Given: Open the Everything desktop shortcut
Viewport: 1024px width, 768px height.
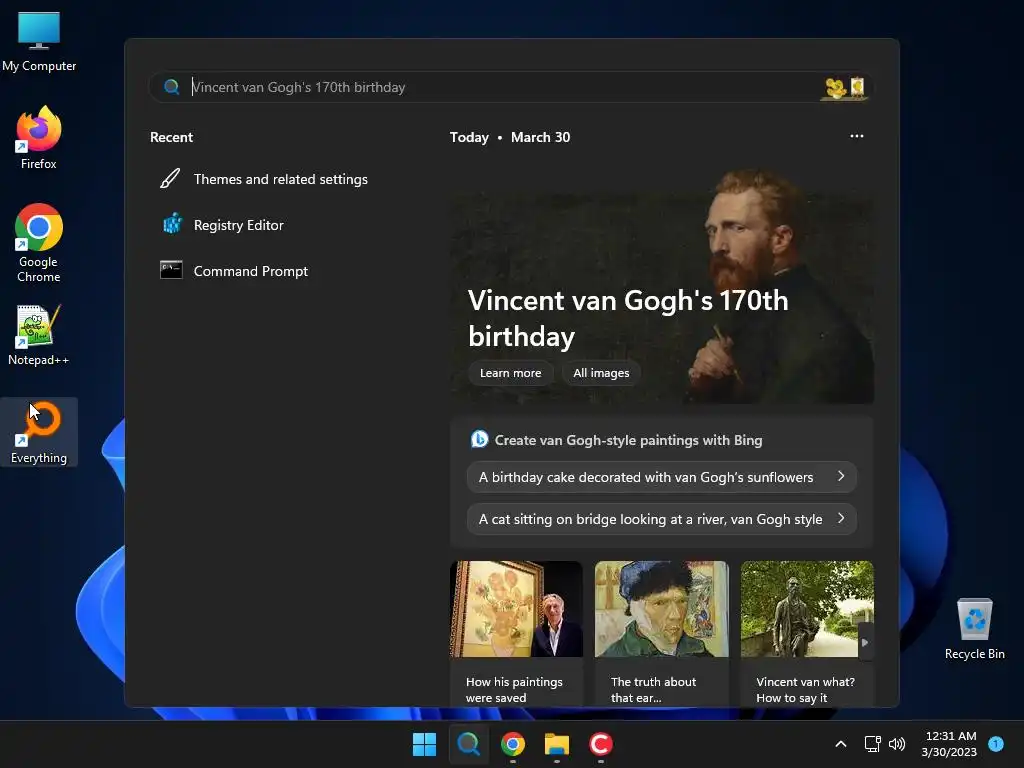Looking at the screenshot, I should pos(39,432).
